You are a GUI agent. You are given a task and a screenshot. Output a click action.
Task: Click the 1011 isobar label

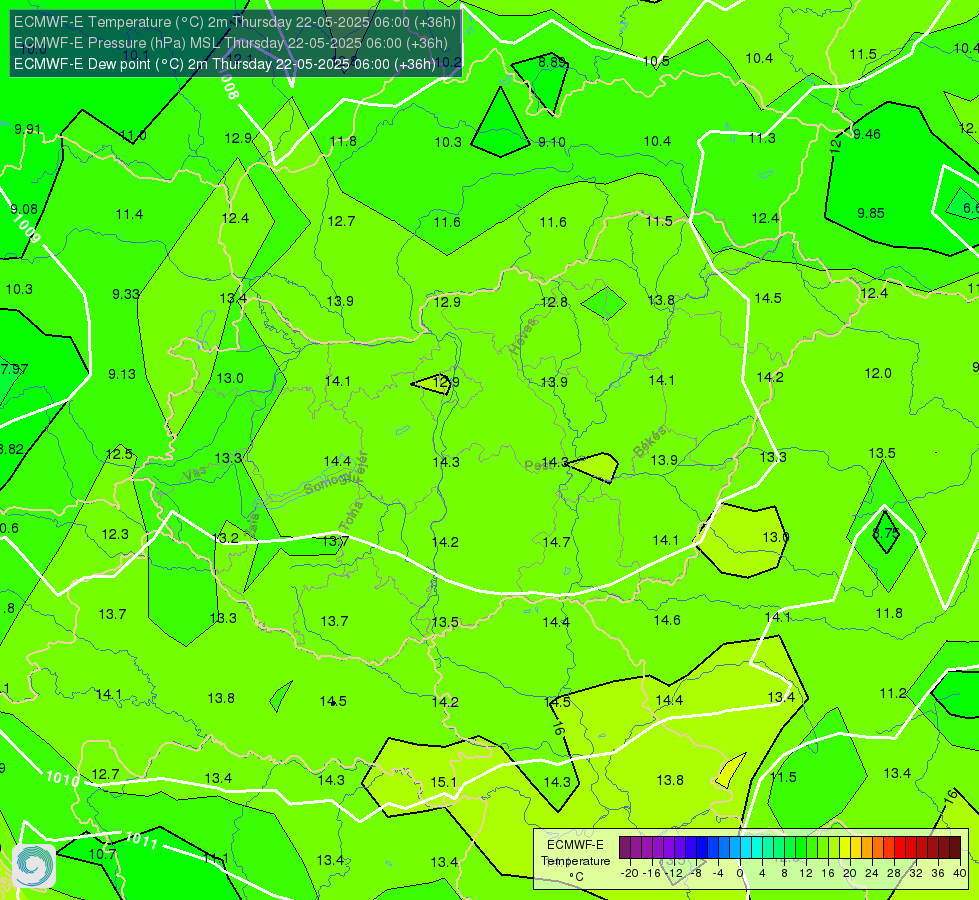[141, 840]
